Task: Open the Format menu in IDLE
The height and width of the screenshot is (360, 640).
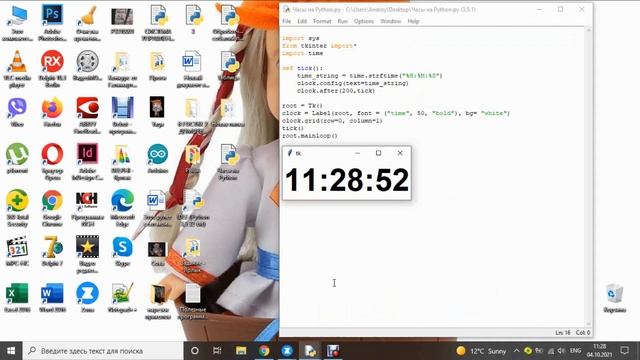Action: click(322, 21)
